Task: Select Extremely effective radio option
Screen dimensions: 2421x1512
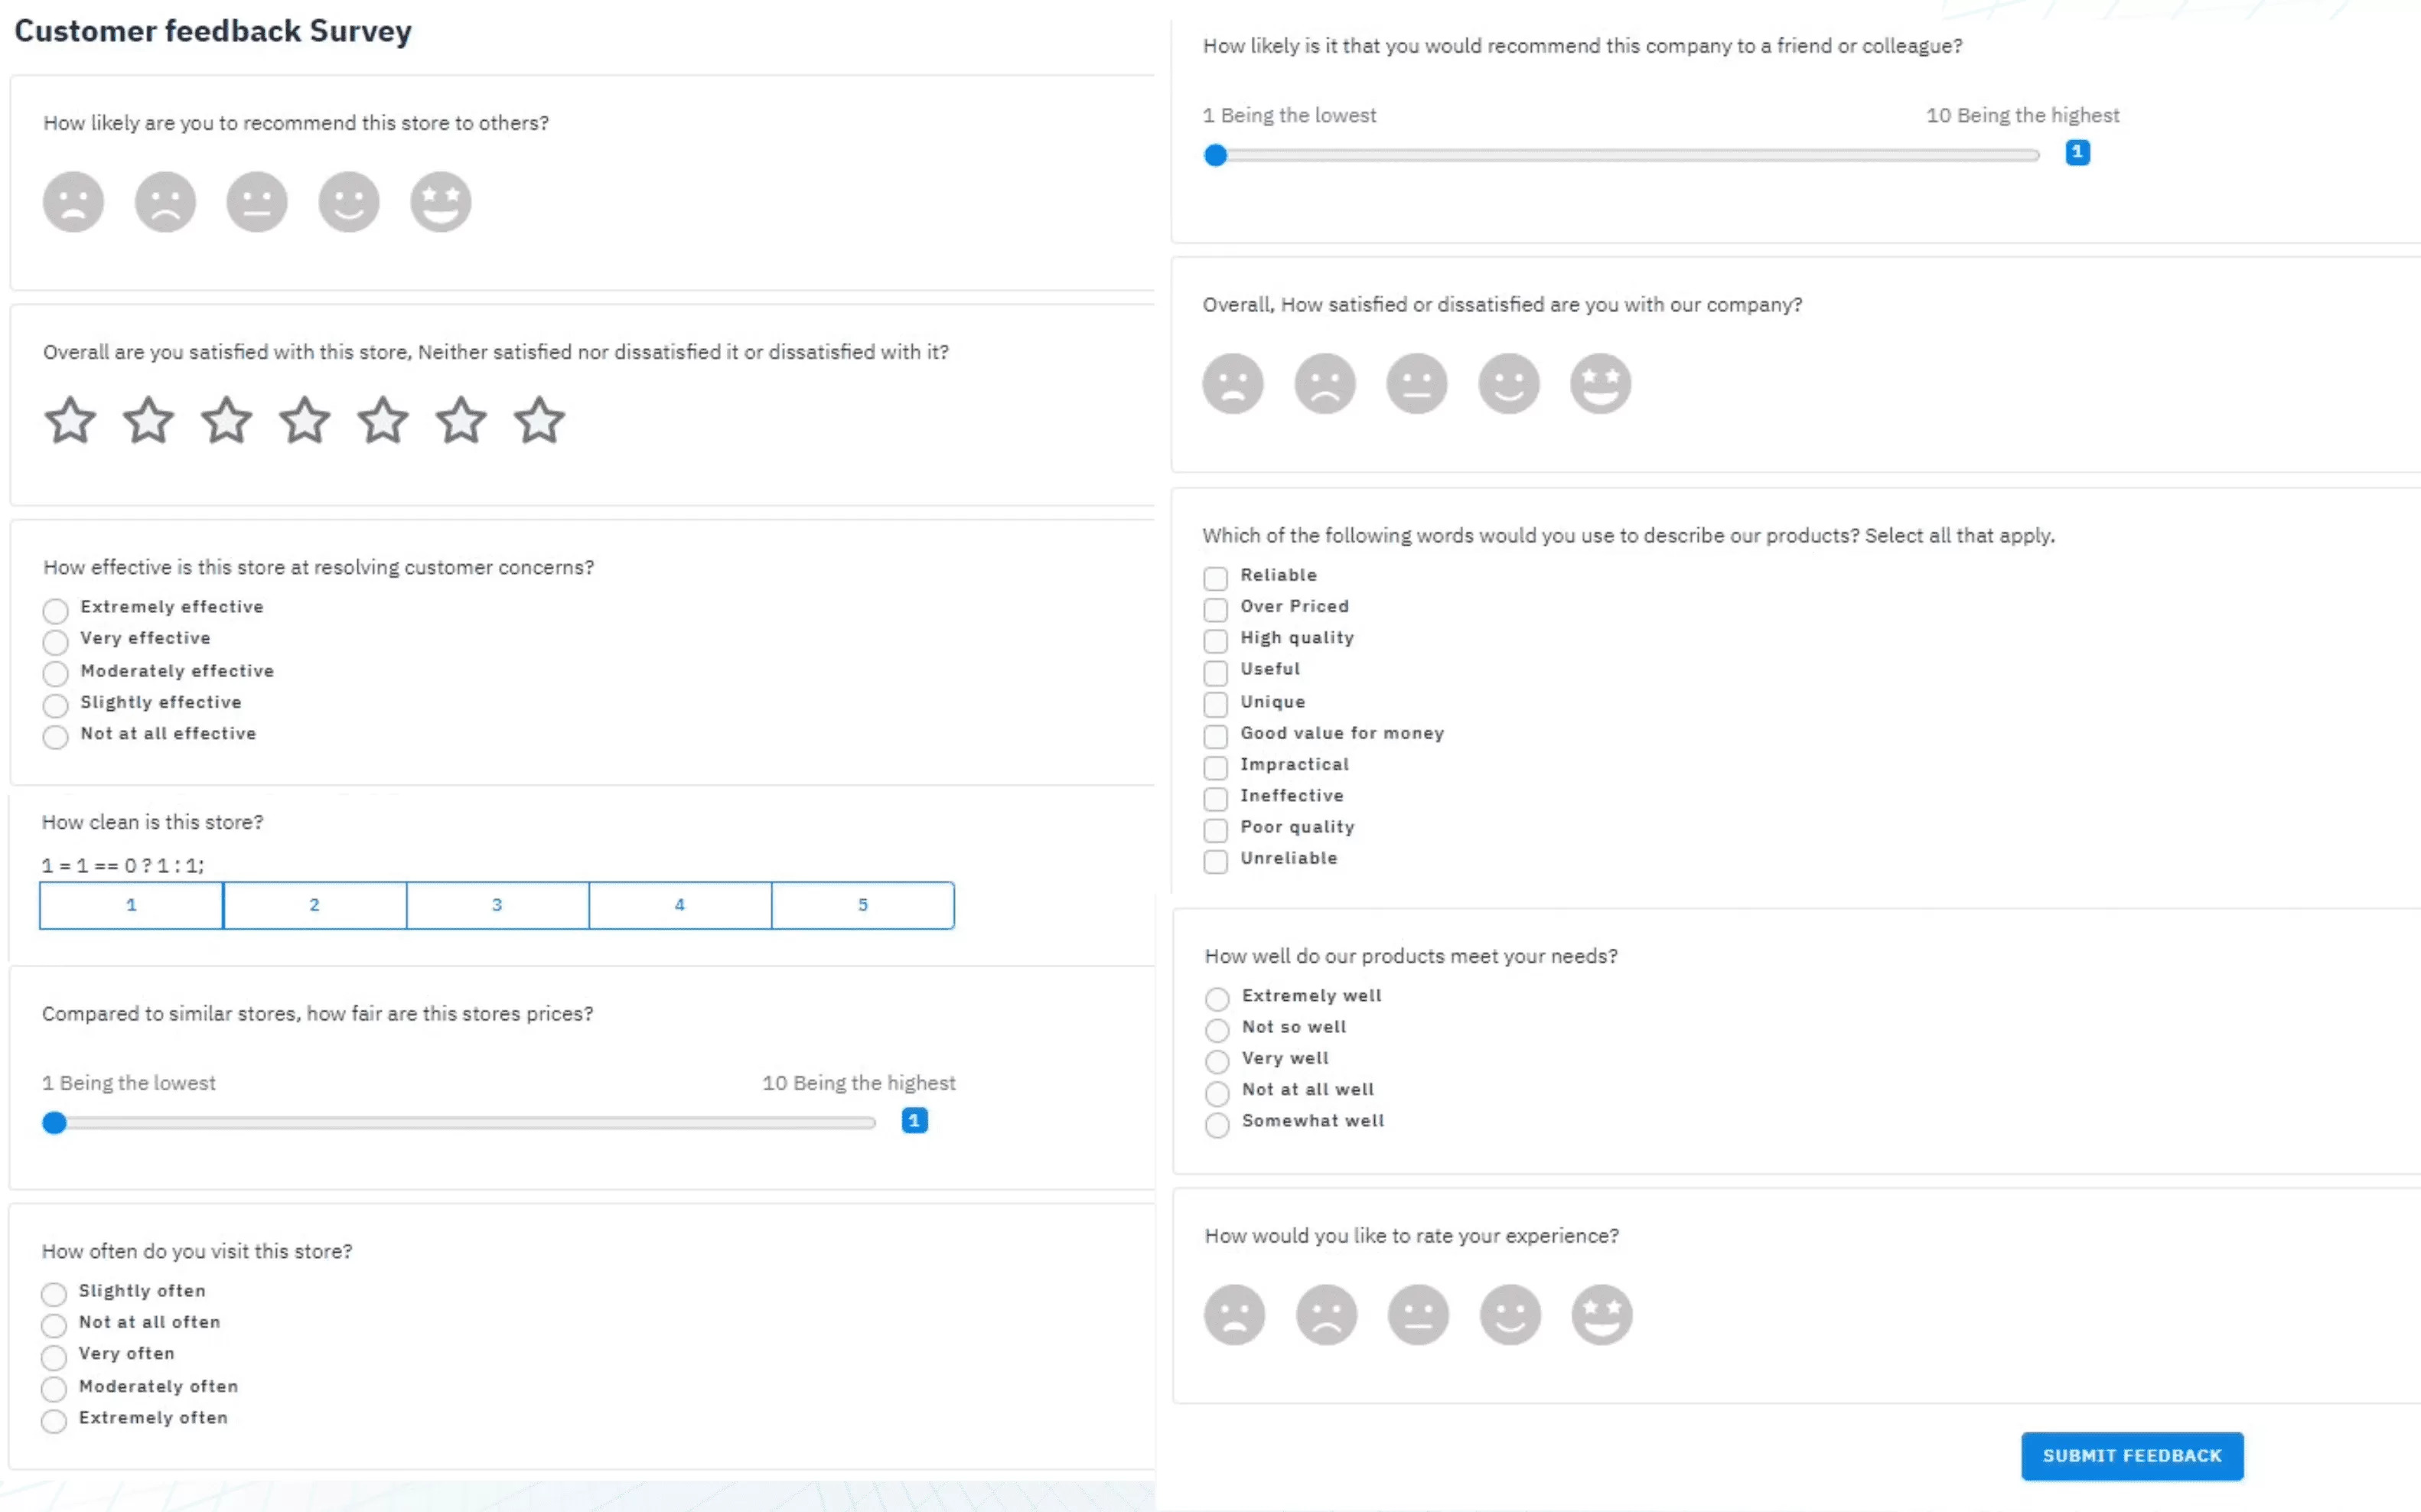Action: point(55,610)
